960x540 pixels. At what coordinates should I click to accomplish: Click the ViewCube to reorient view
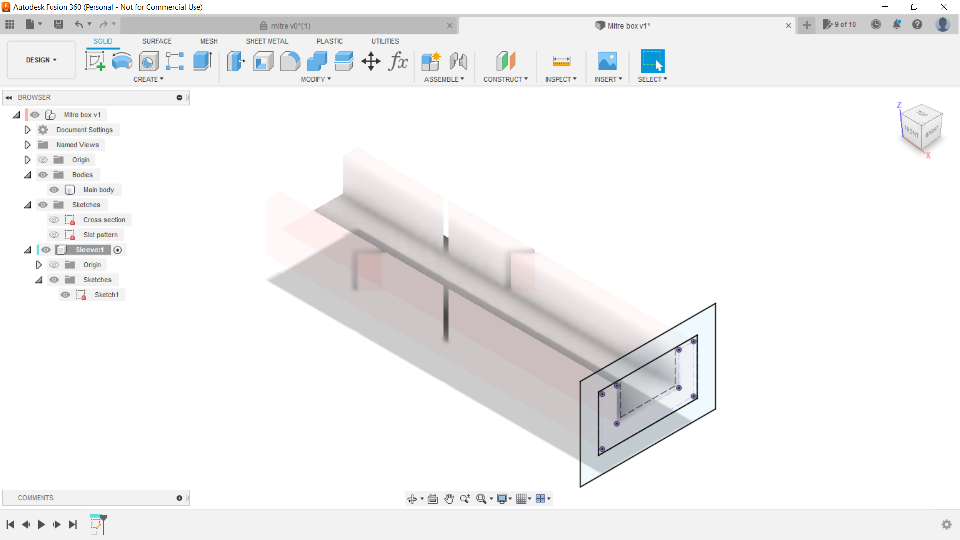click(x=918, y=128)
